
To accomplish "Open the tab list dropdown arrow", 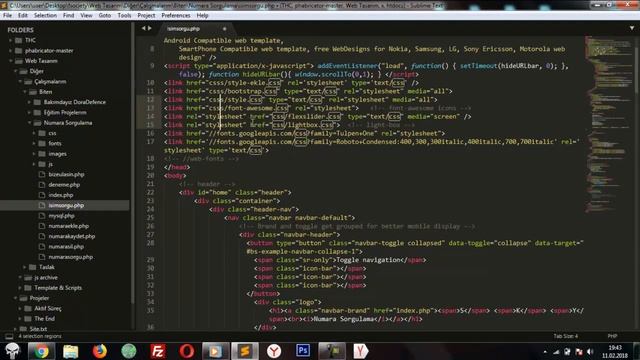I will point(632,28).
